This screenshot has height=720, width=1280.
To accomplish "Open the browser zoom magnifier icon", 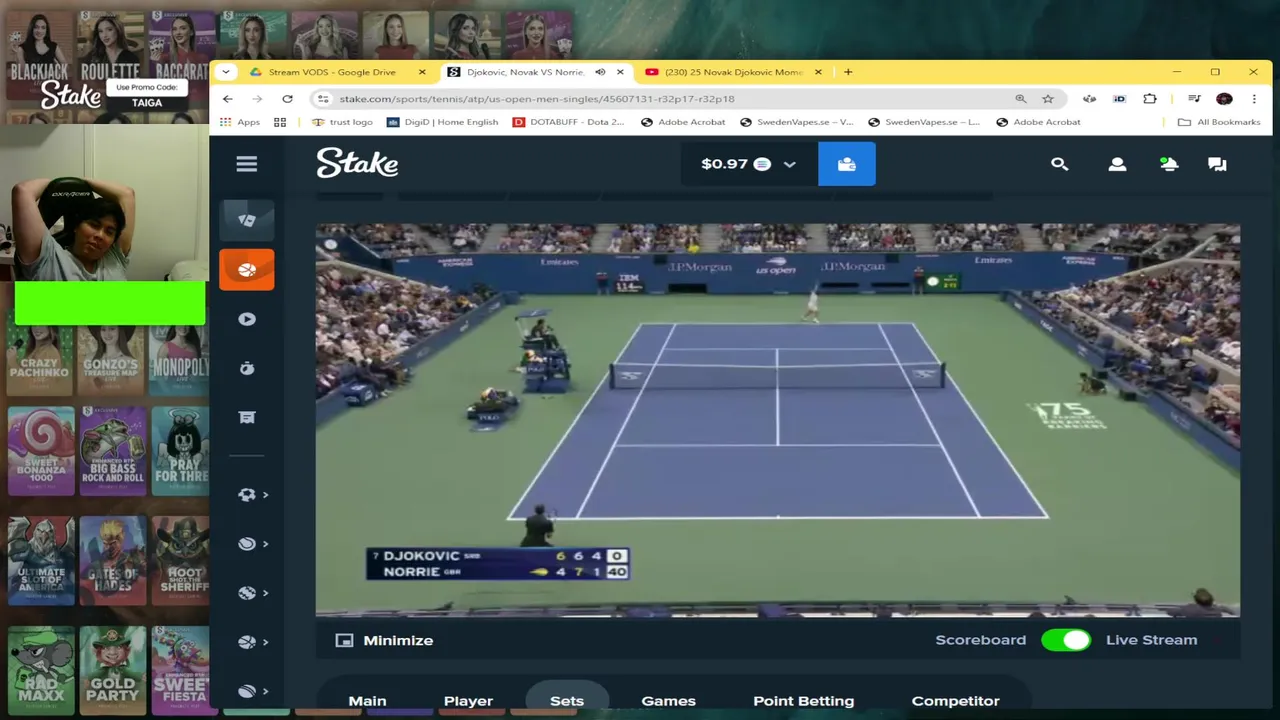I will tap(1021, 99).
